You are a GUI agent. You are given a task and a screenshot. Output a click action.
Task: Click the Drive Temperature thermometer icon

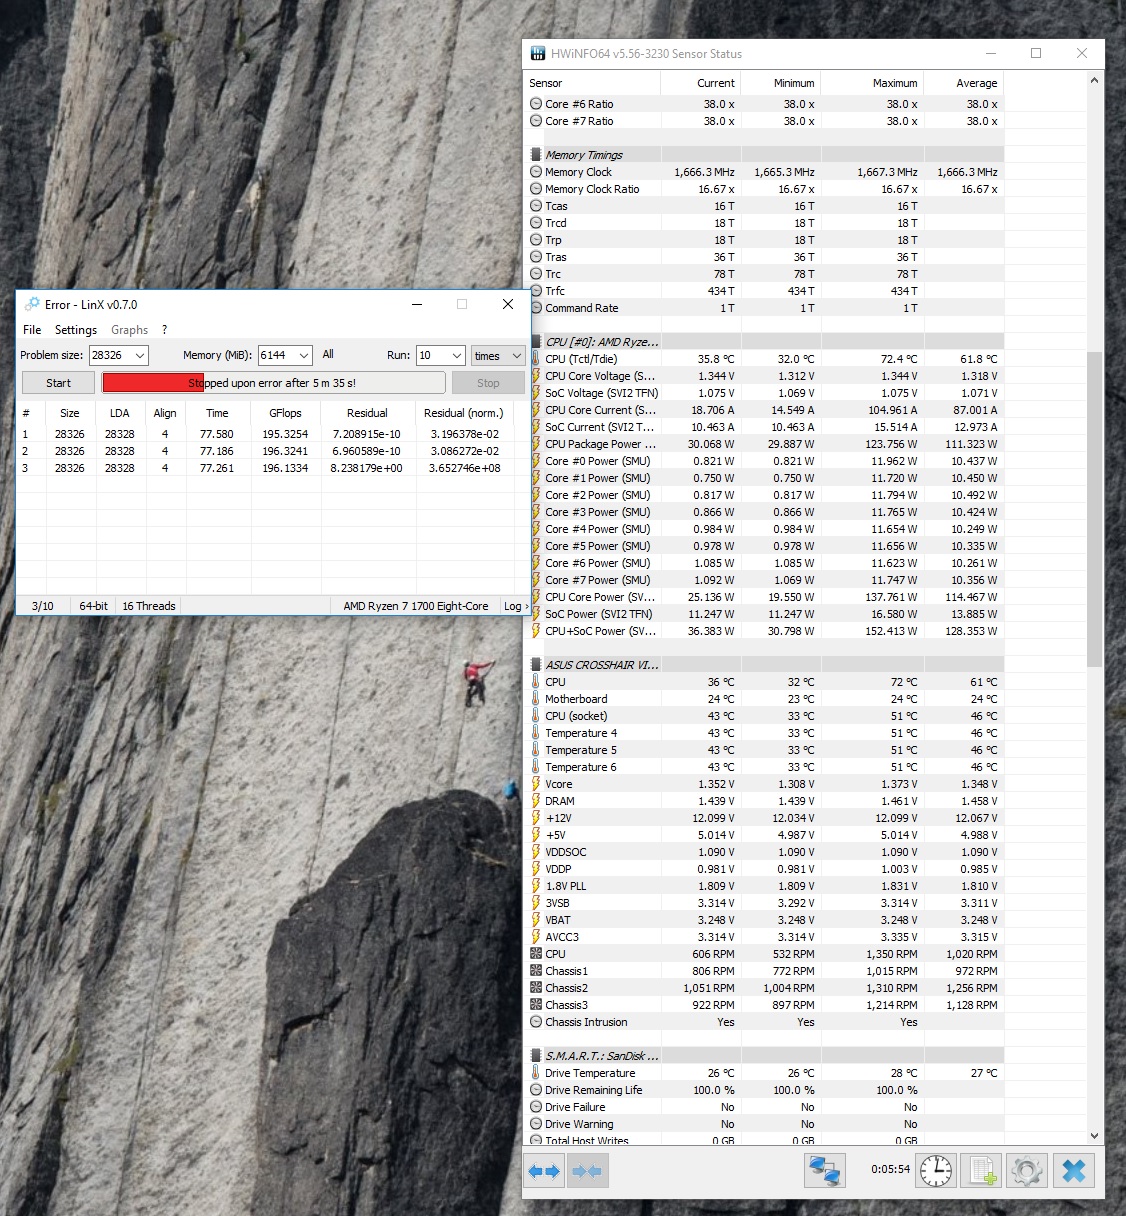[537, 1073]
